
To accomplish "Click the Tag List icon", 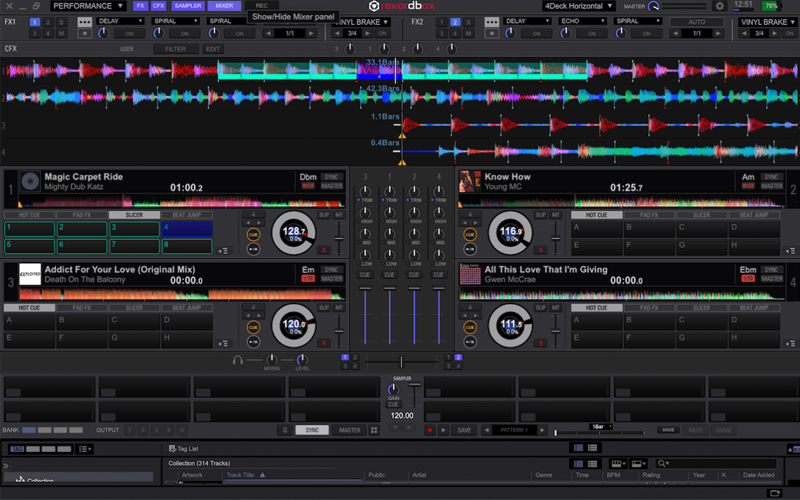I will pyautogui.click(x=172, y=448).
